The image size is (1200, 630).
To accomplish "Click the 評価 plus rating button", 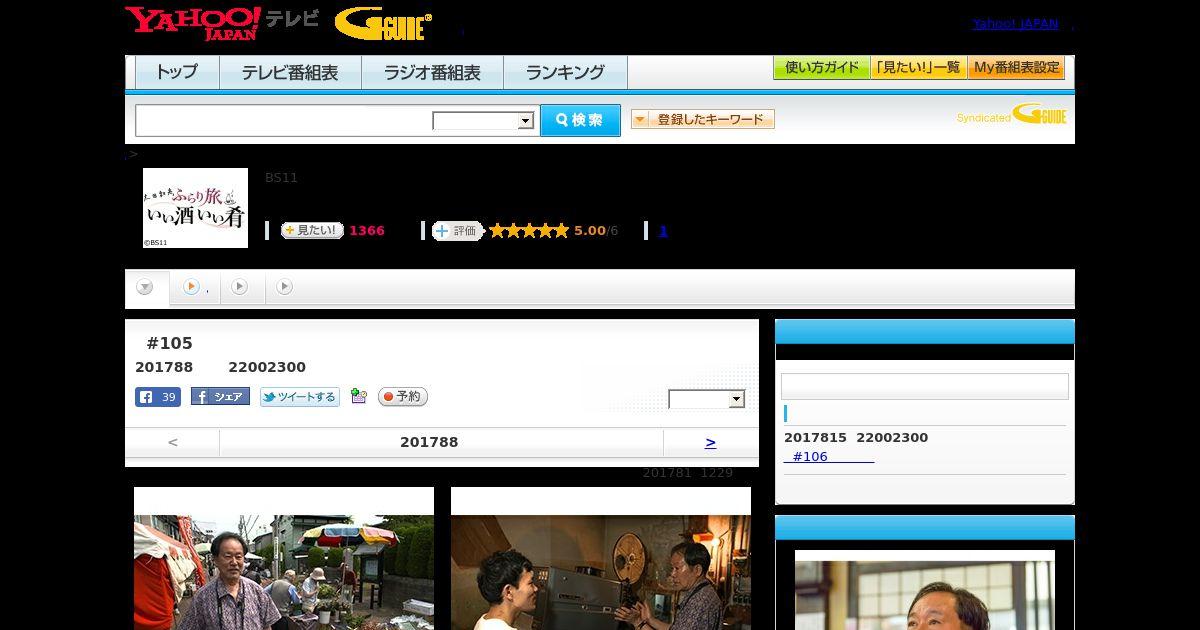I will (x=458, y=230).
